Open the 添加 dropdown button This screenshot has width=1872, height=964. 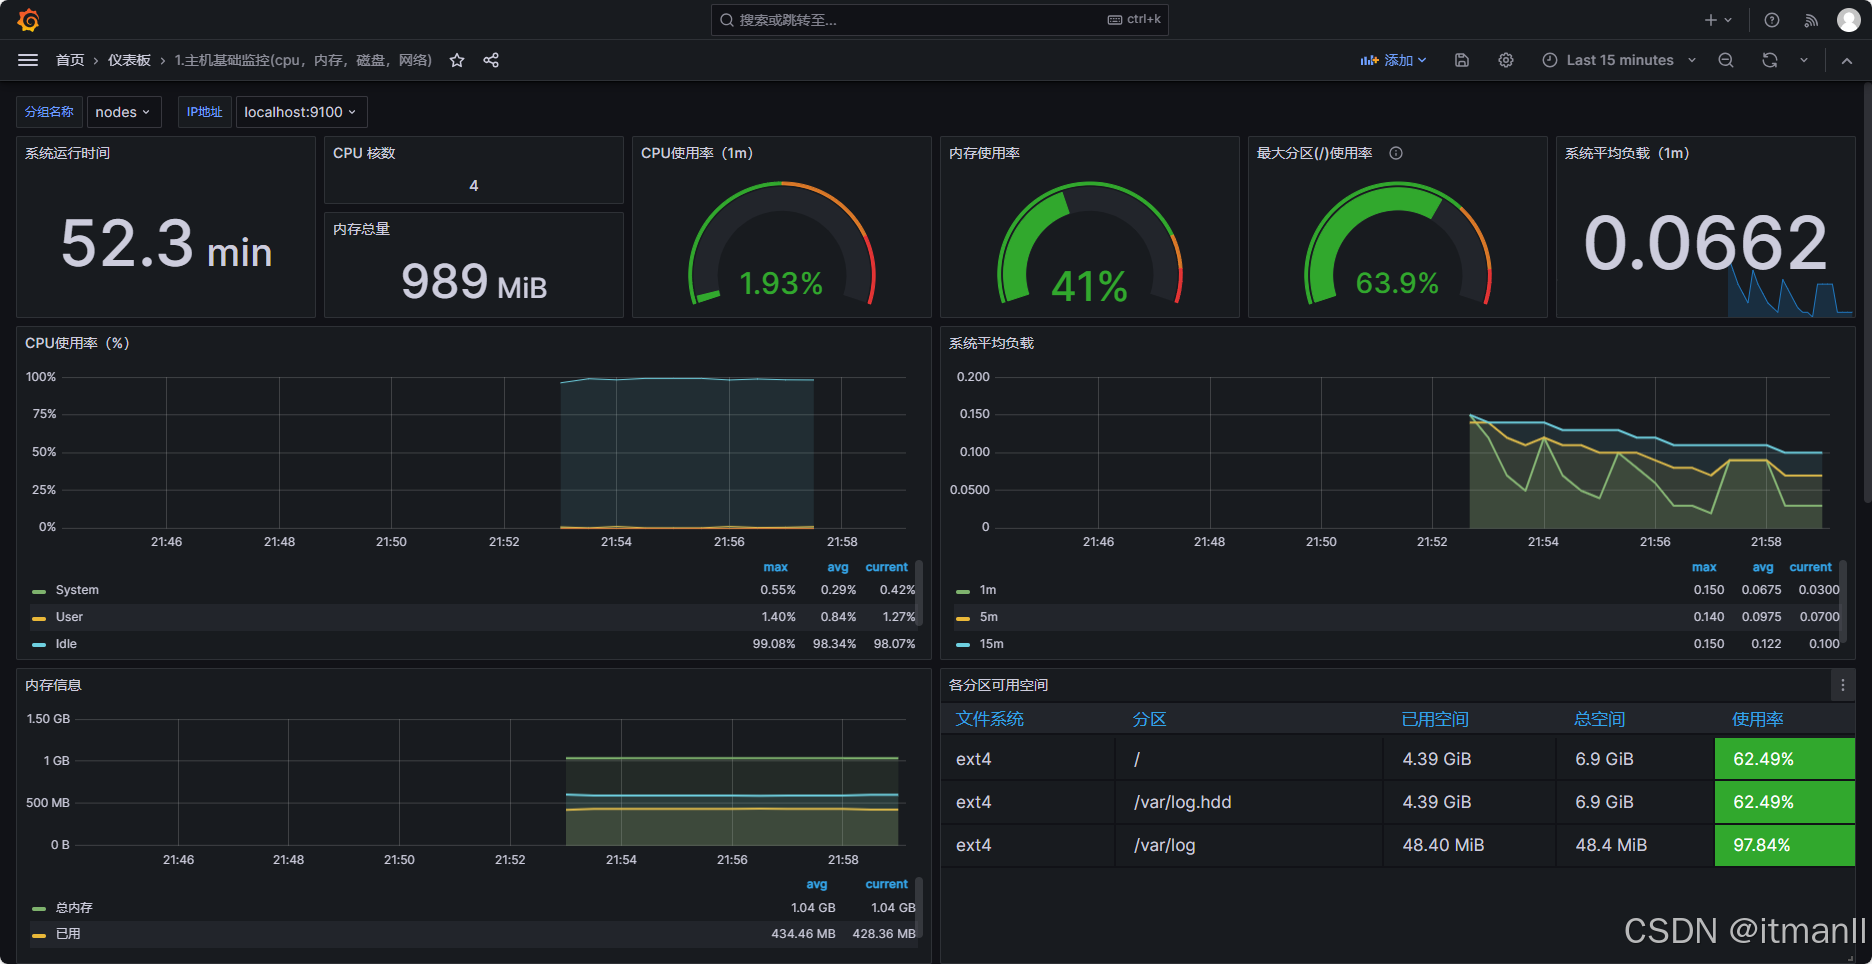pos(1393,60)
